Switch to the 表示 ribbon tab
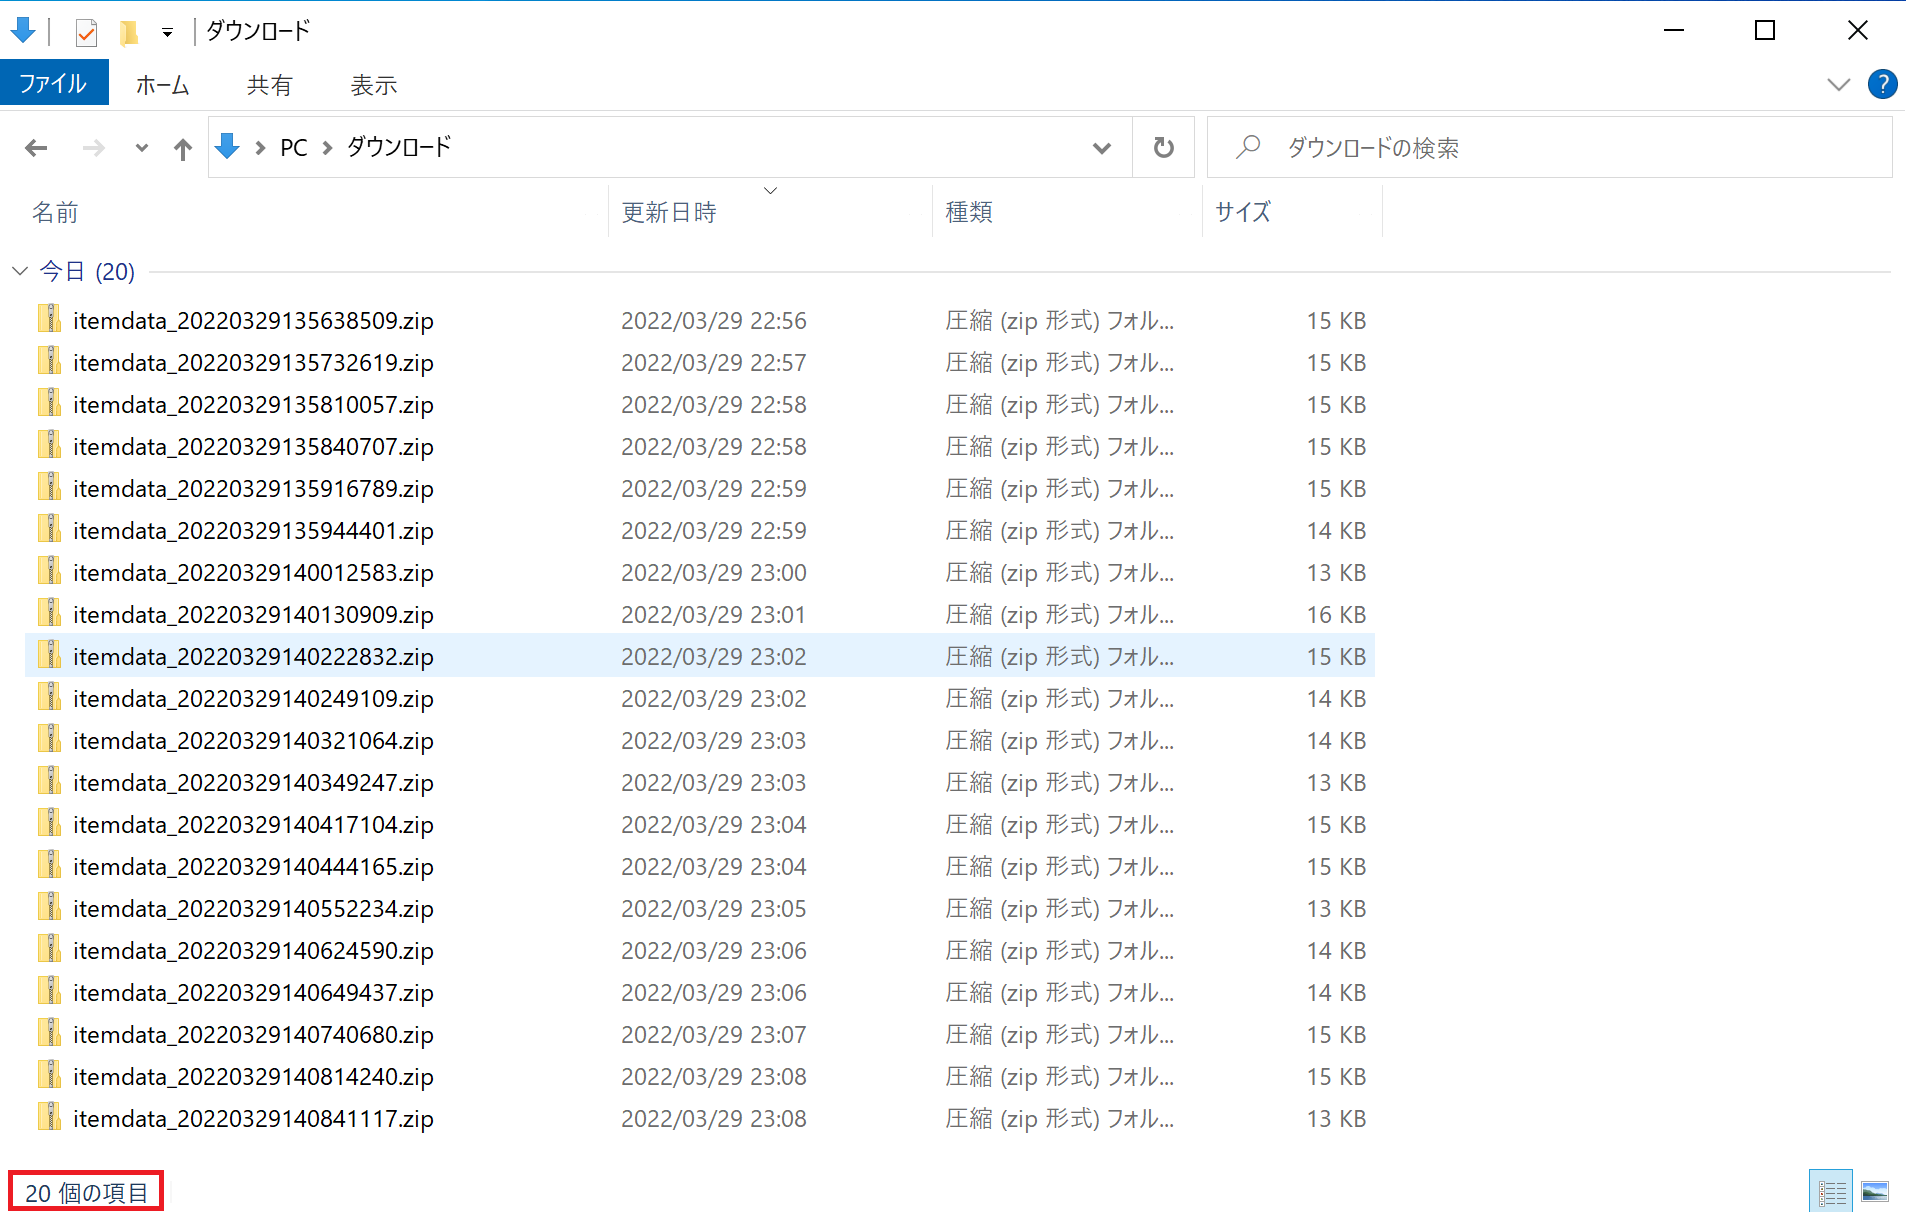The width and height of the screenshot is (1906, 1212). (374, 85)
